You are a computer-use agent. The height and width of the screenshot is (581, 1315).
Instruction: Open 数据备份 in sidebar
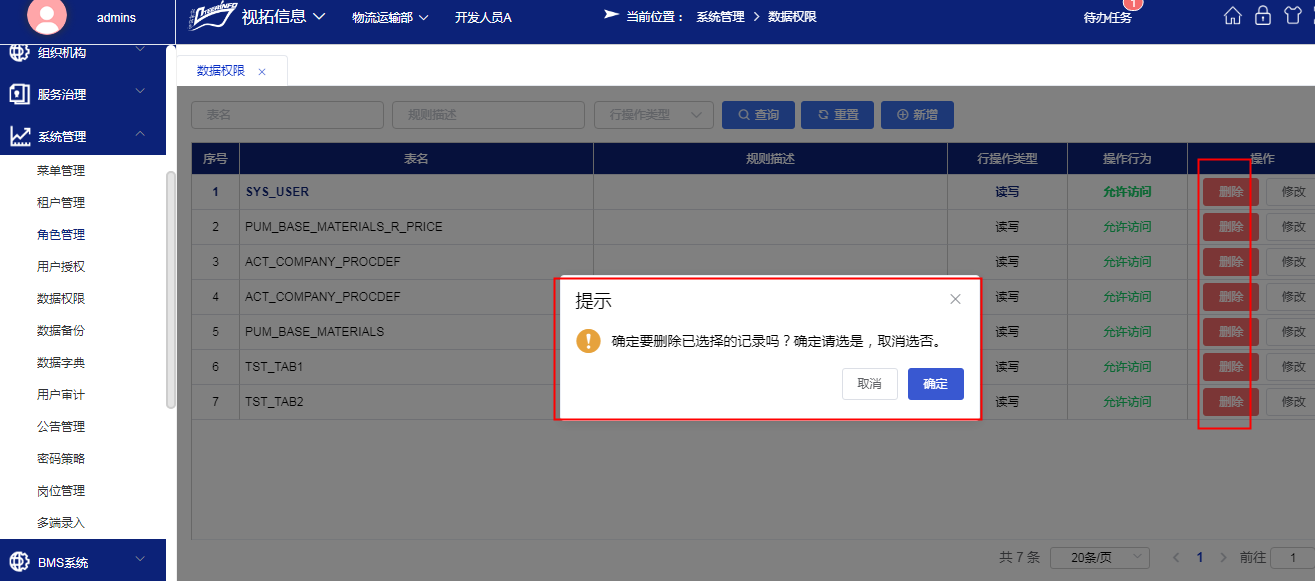[61, 331]
